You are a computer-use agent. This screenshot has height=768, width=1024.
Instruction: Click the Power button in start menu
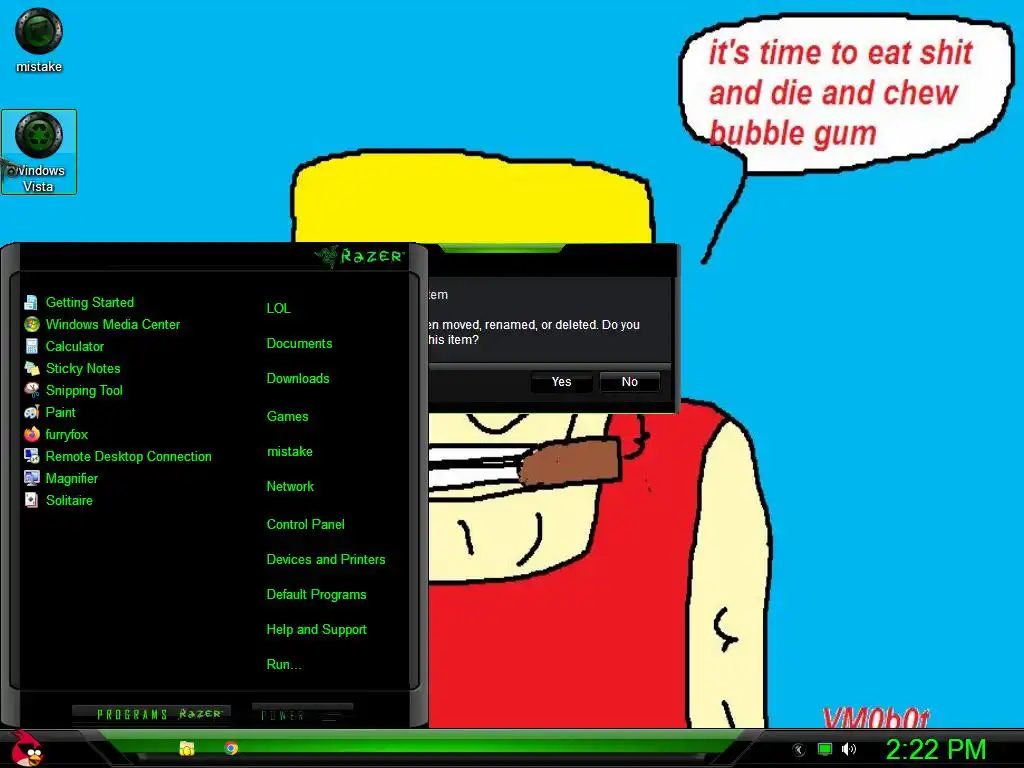point(302,714)
